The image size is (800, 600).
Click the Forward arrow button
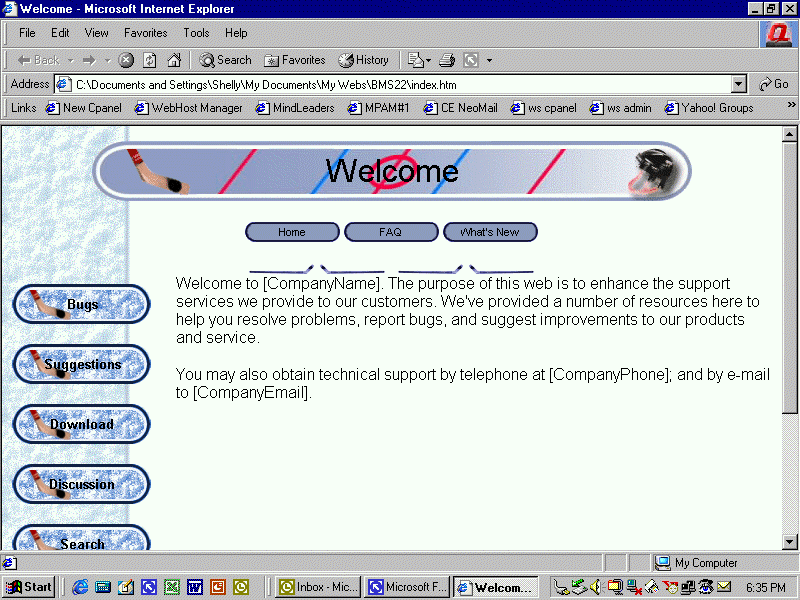[x=89, y=60]
